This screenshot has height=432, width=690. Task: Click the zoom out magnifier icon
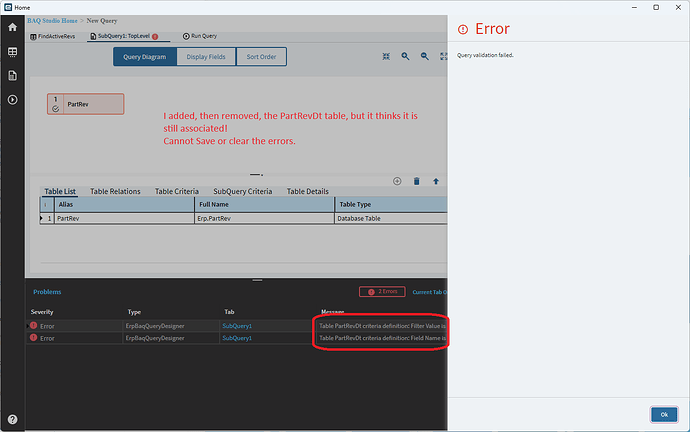pos(425,56)
